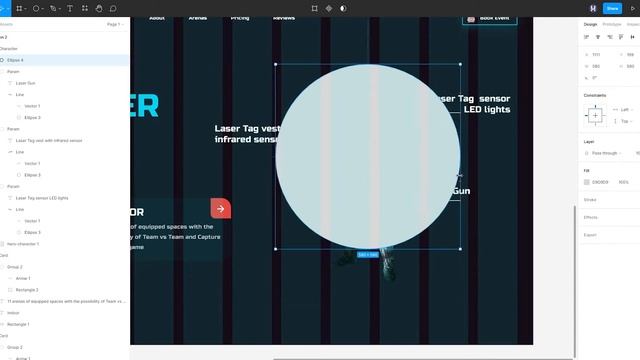Switch to the Inspect tab
Image resolution: width=640 pixels, height=360 pixels.
633,24
